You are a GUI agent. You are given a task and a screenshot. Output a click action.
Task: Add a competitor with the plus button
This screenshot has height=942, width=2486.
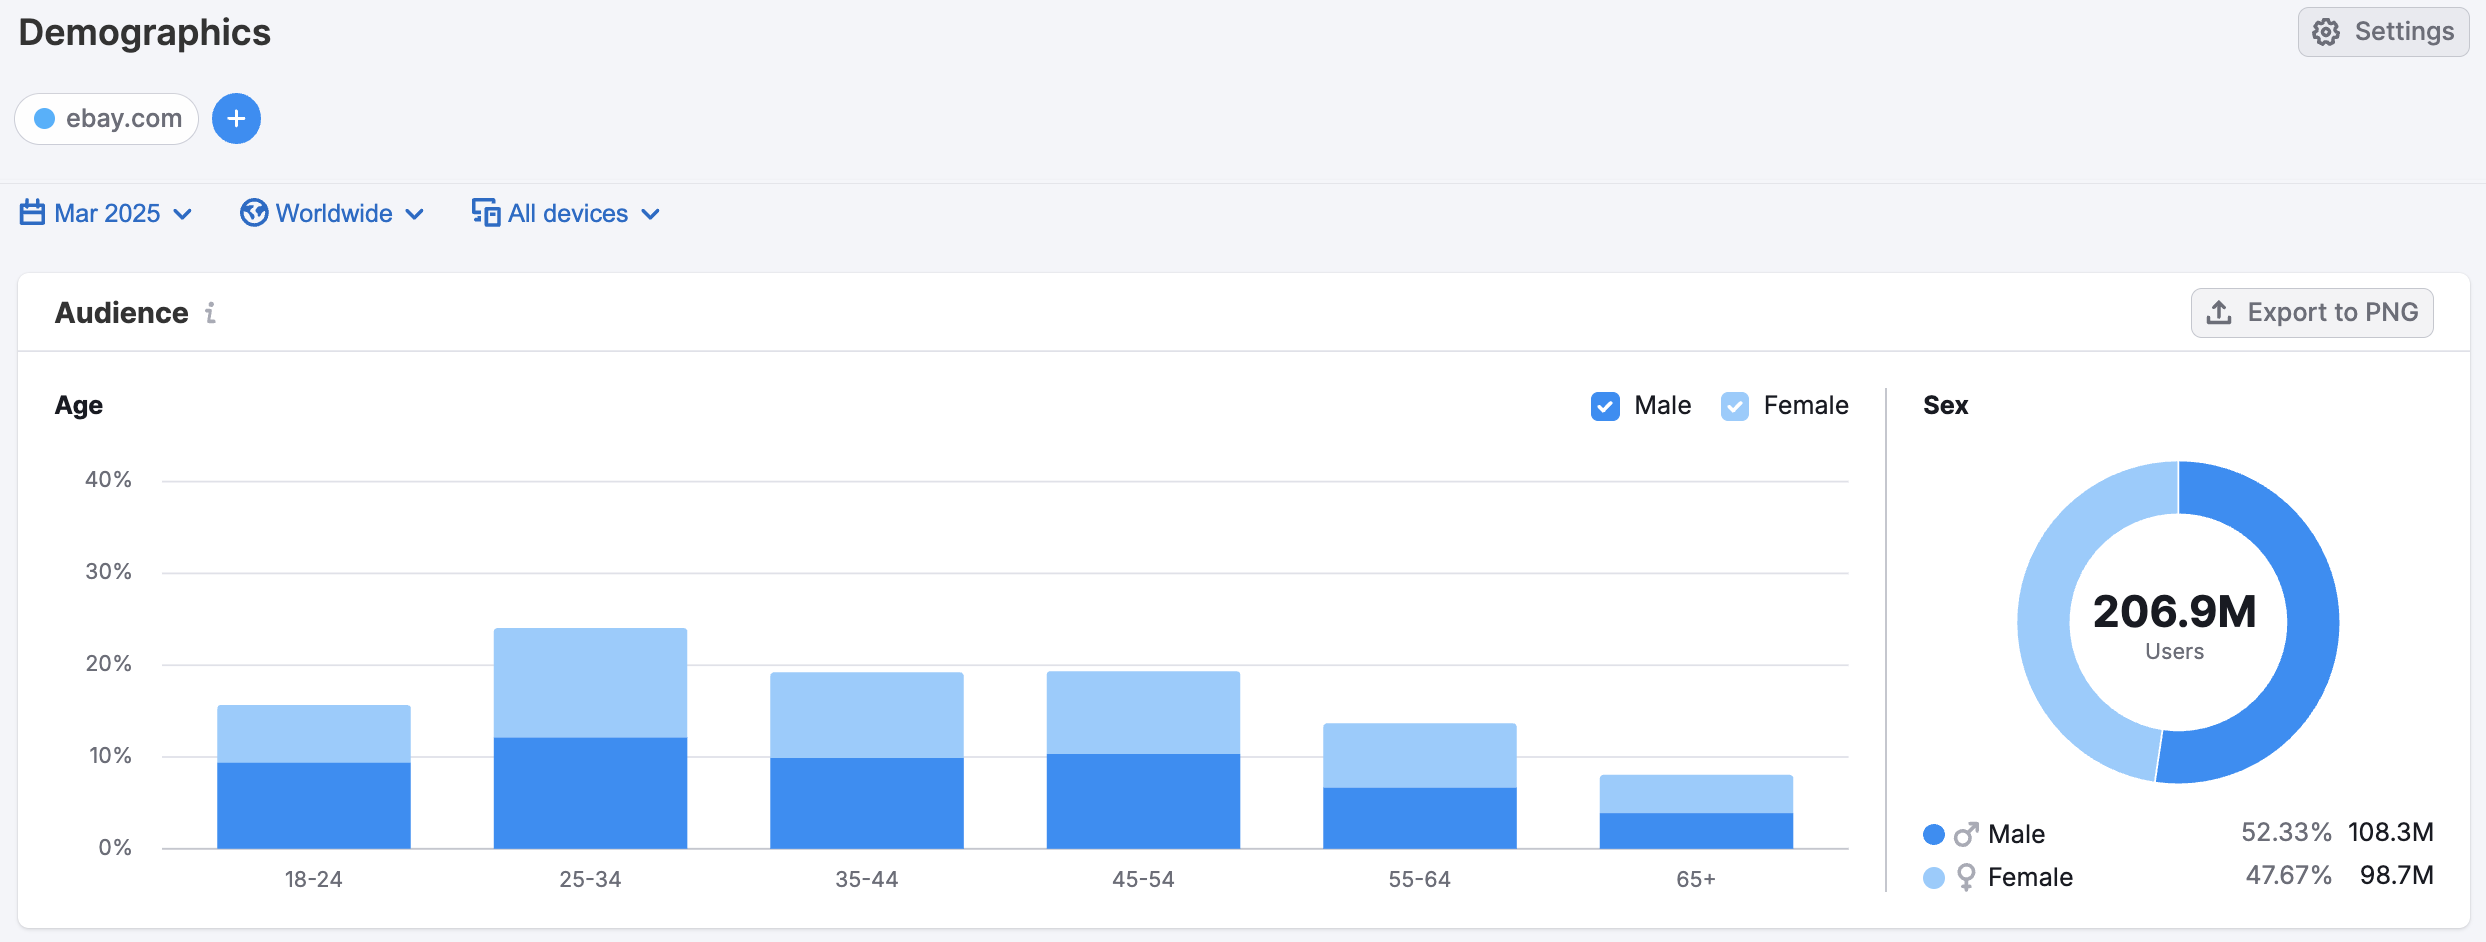point(236,118)
